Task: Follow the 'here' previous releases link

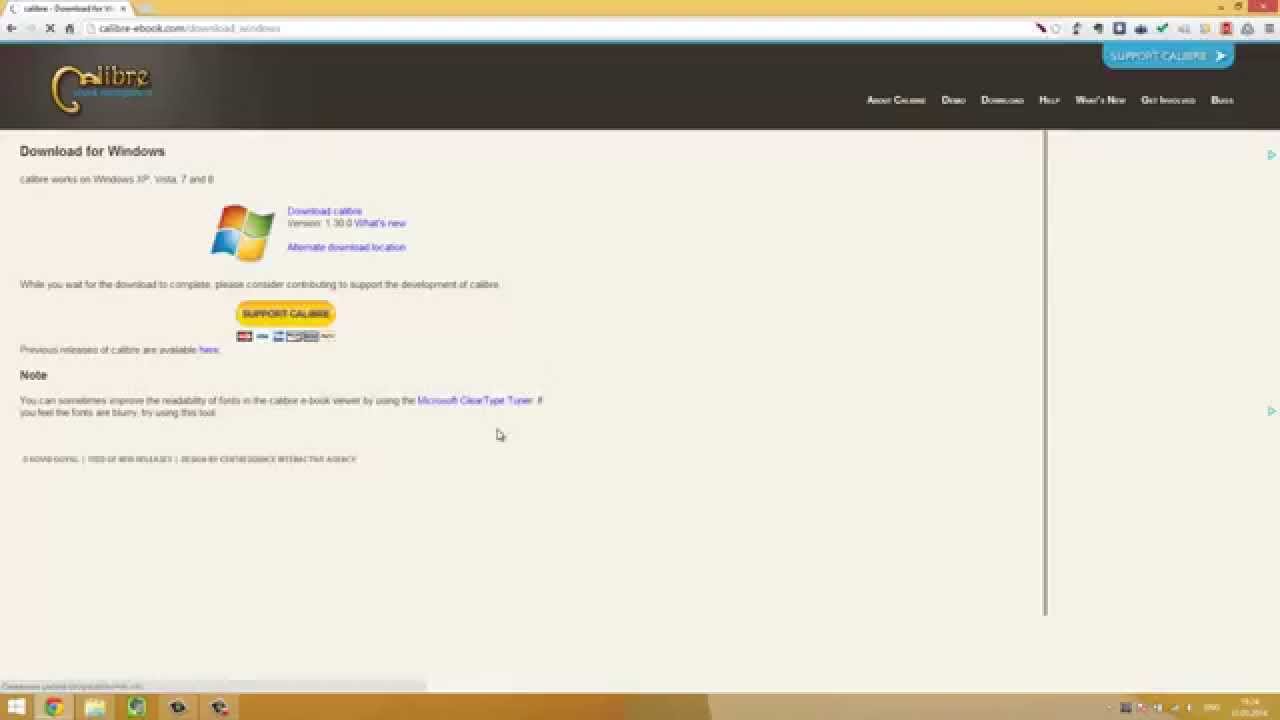Action: pos(208,350)
